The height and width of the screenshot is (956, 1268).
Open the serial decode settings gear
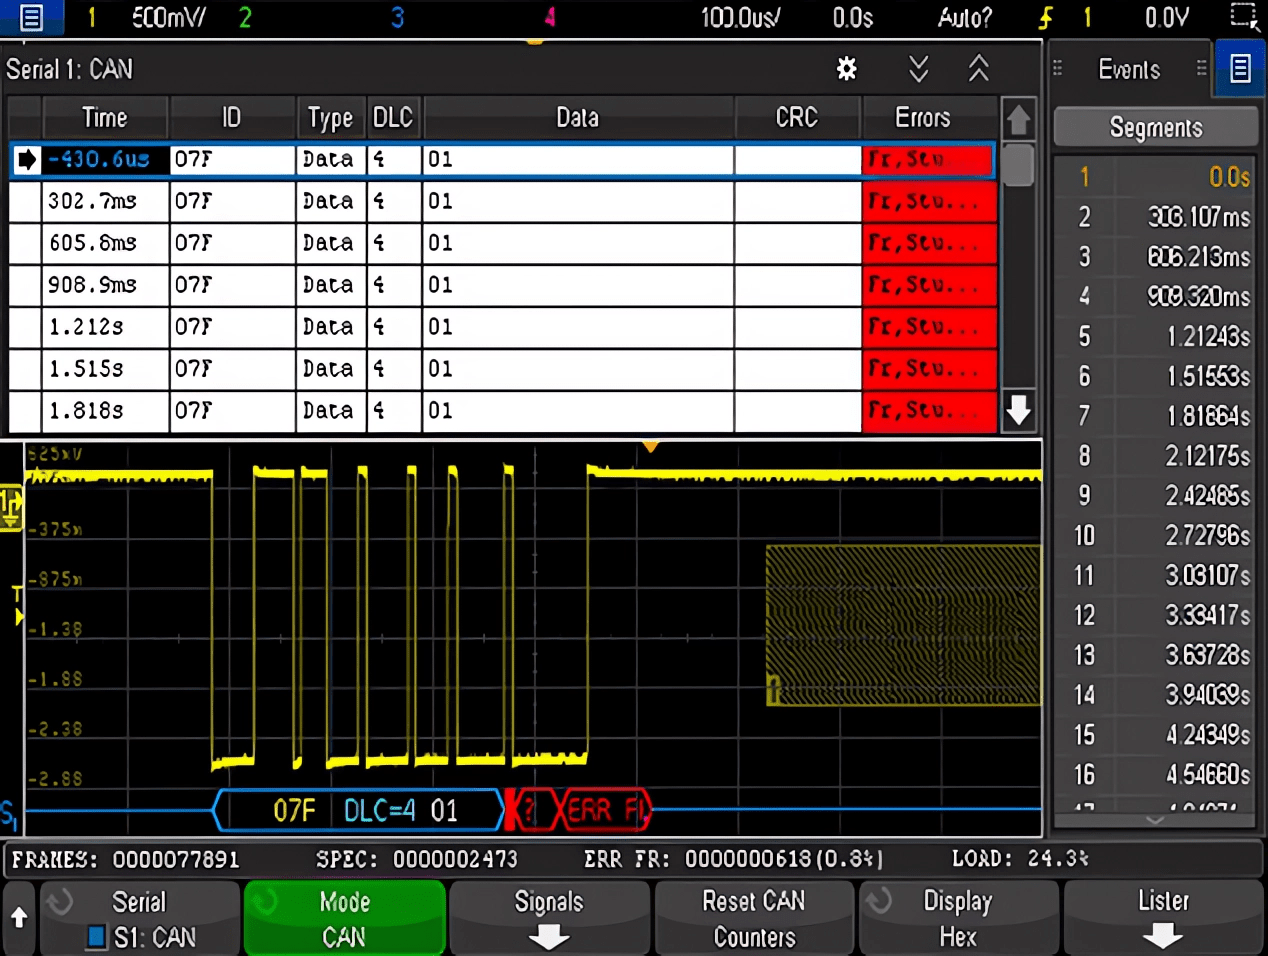pos(846,69)
